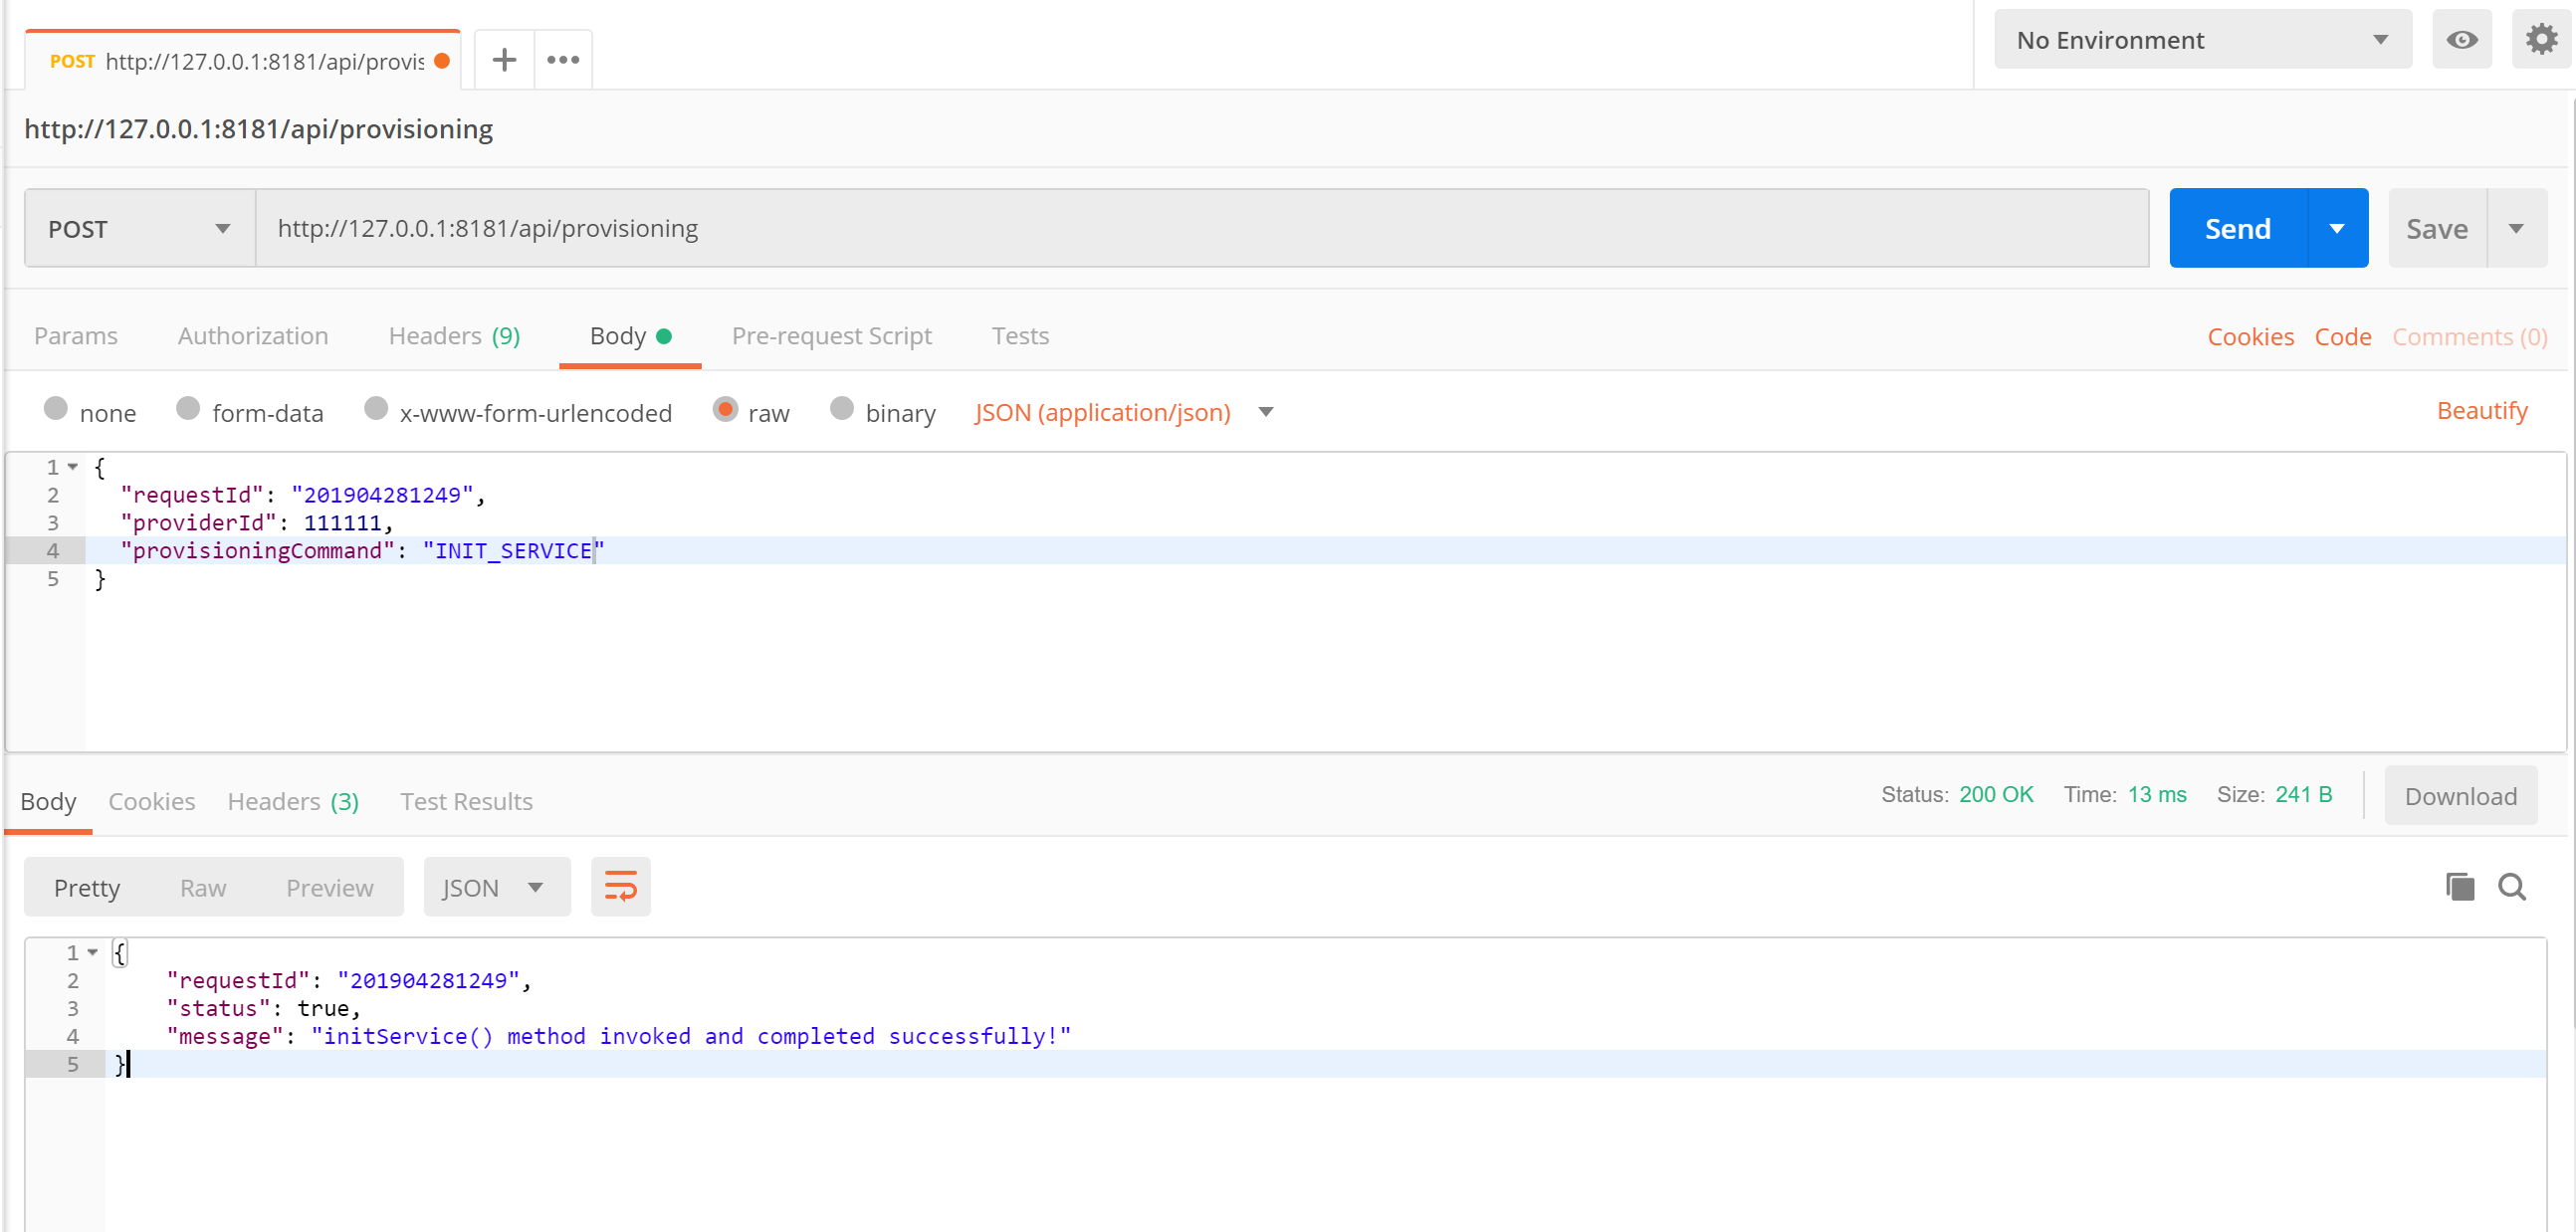Screen dimensions: 2576x1232
Task: Click the Send button
Action: coord(2238,229)
